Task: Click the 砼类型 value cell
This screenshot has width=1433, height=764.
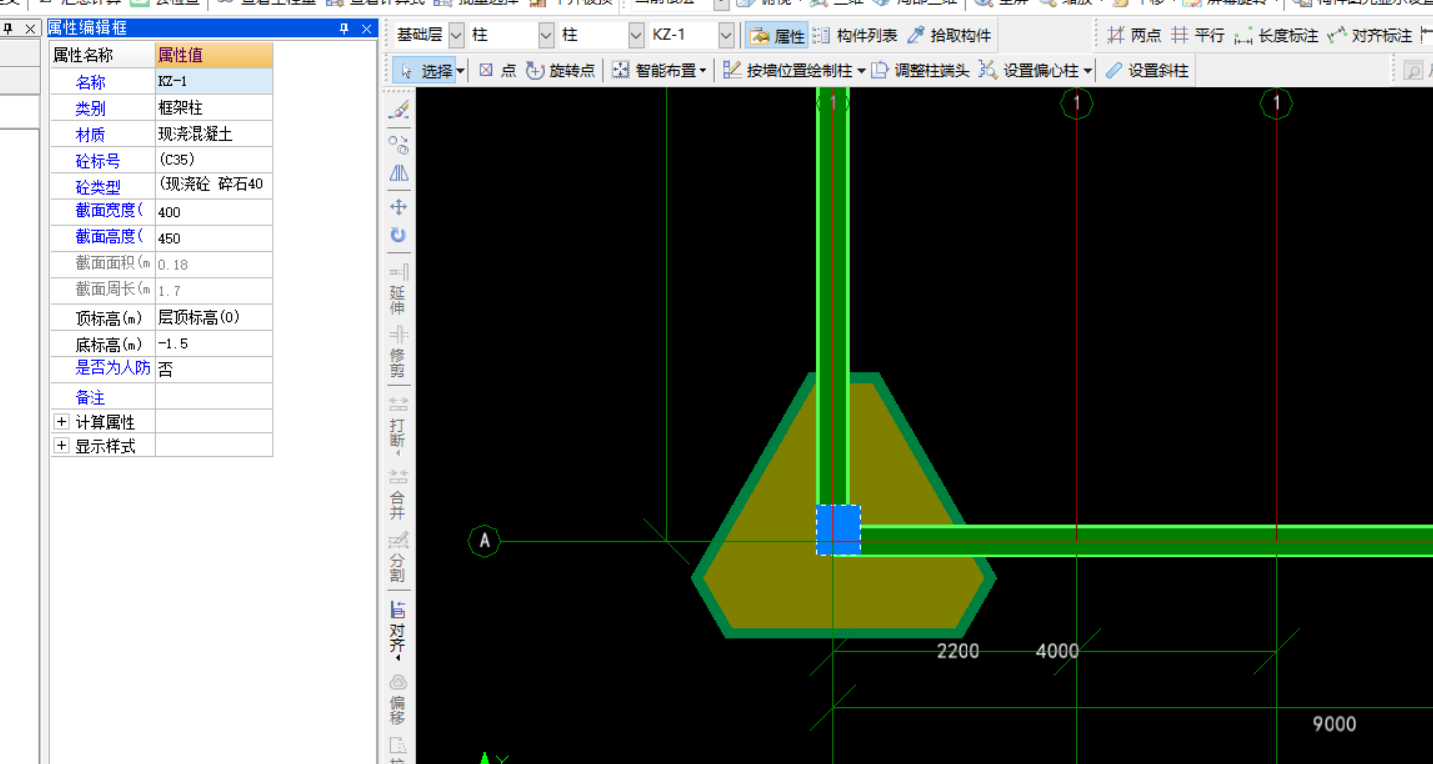Action: tap(214, 186)
